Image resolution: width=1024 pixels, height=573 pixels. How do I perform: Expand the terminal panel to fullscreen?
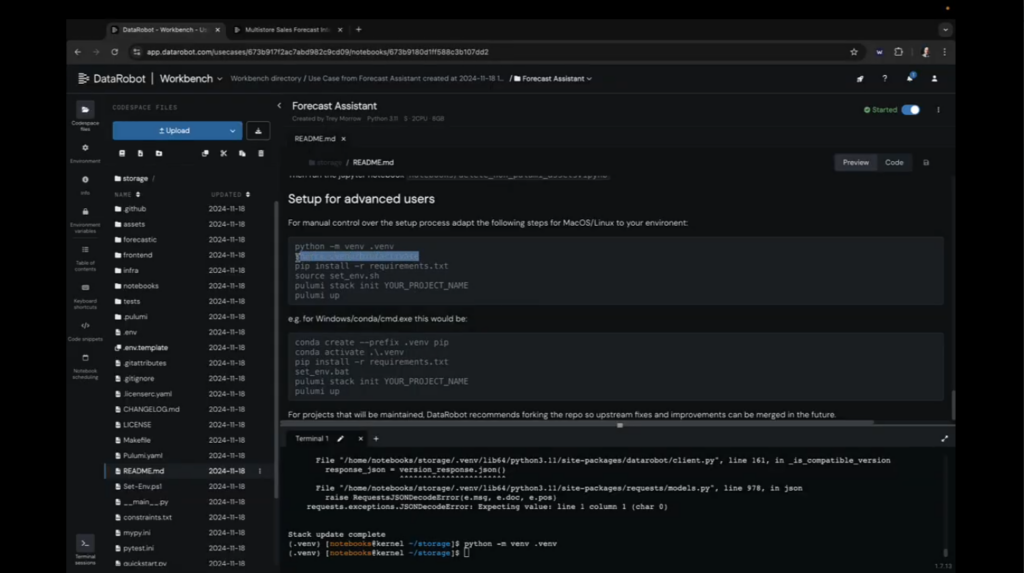click(944, 439)
